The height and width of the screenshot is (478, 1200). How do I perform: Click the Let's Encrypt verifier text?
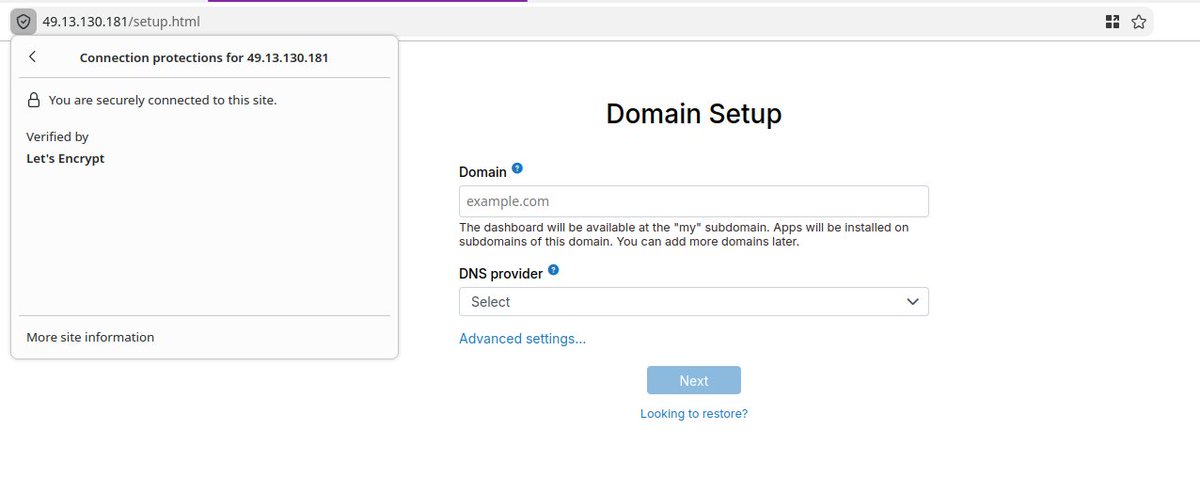65,158
